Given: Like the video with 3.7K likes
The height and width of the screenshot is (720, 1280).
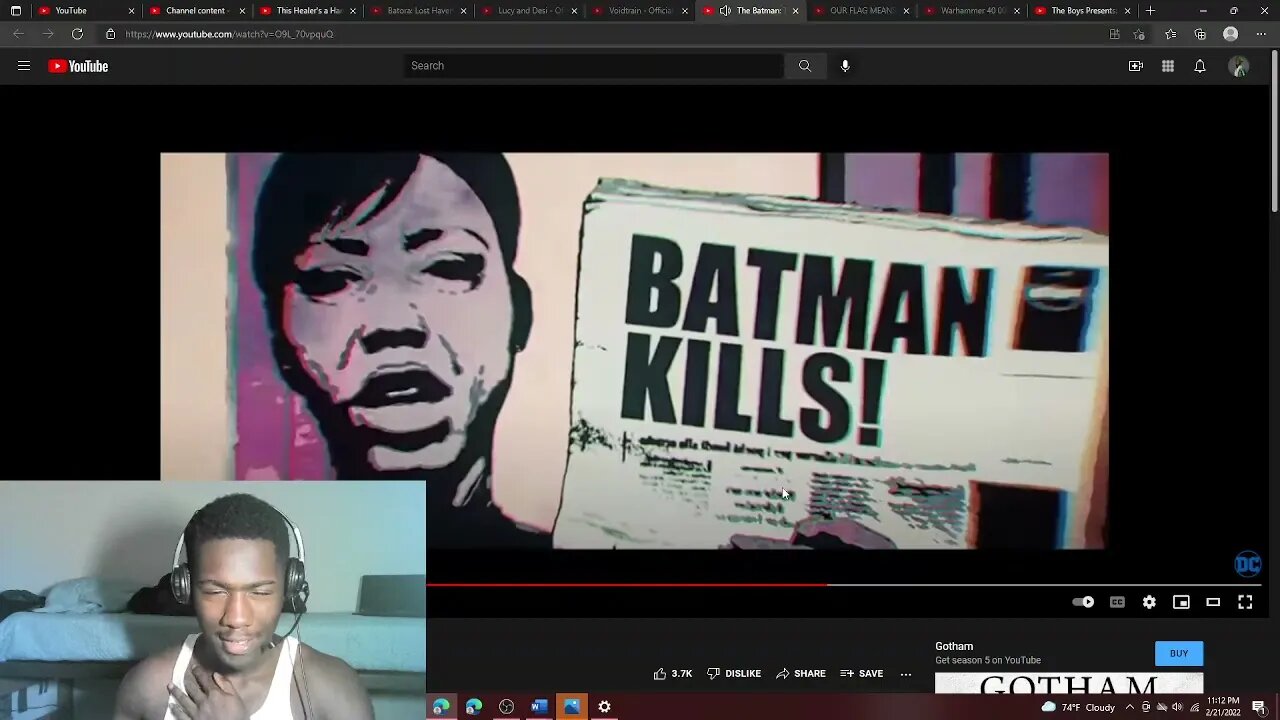Looking at the screenshot, I should [672, 674].
